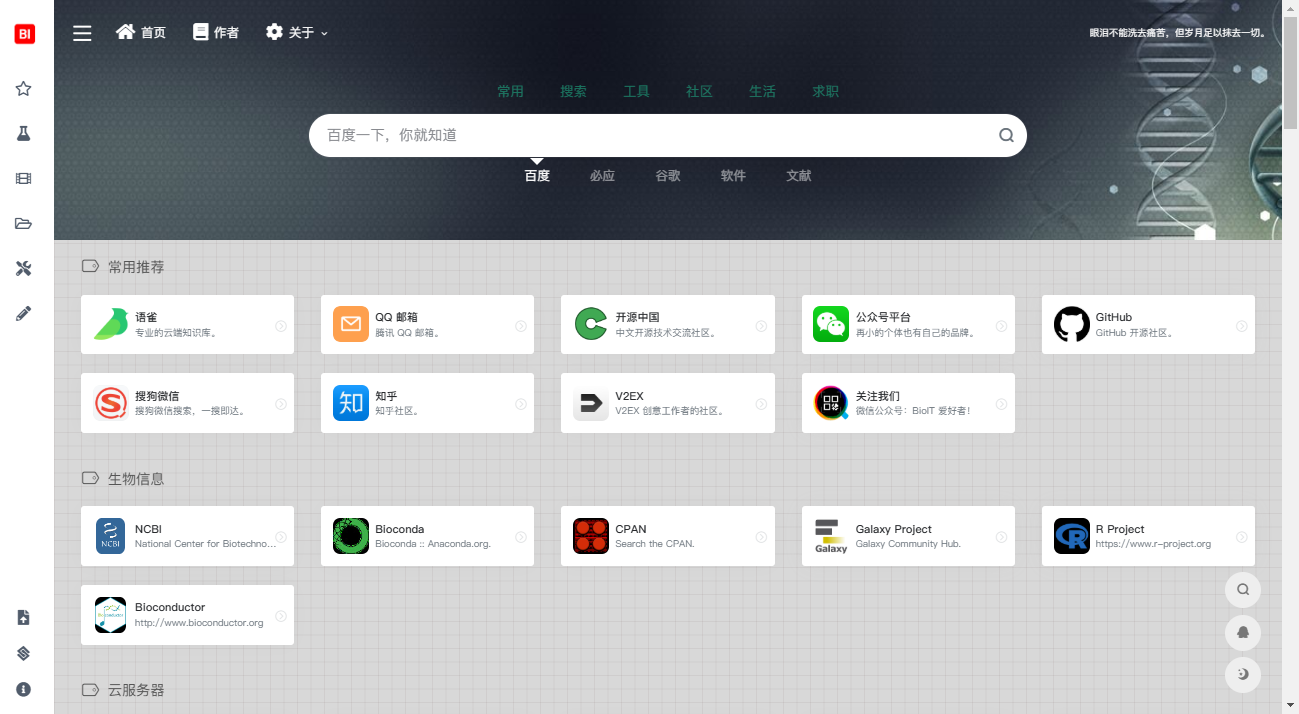Image resolution: width=1299 pixels, height=714 pixels.
Task: Open the Bioconductor logo icon
Action: coord(111,615)
